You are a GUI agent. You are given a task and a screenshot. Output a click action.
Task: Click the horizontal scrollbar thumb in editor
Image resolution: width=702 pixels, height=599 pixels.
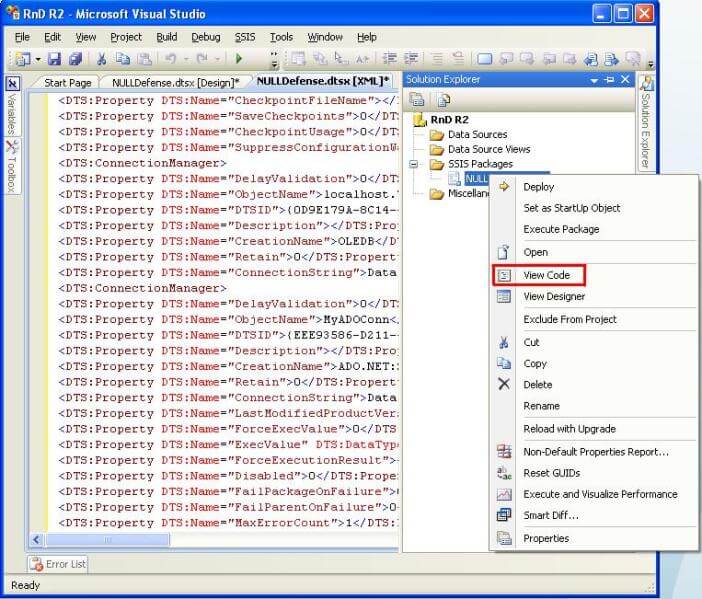(107, 540)
